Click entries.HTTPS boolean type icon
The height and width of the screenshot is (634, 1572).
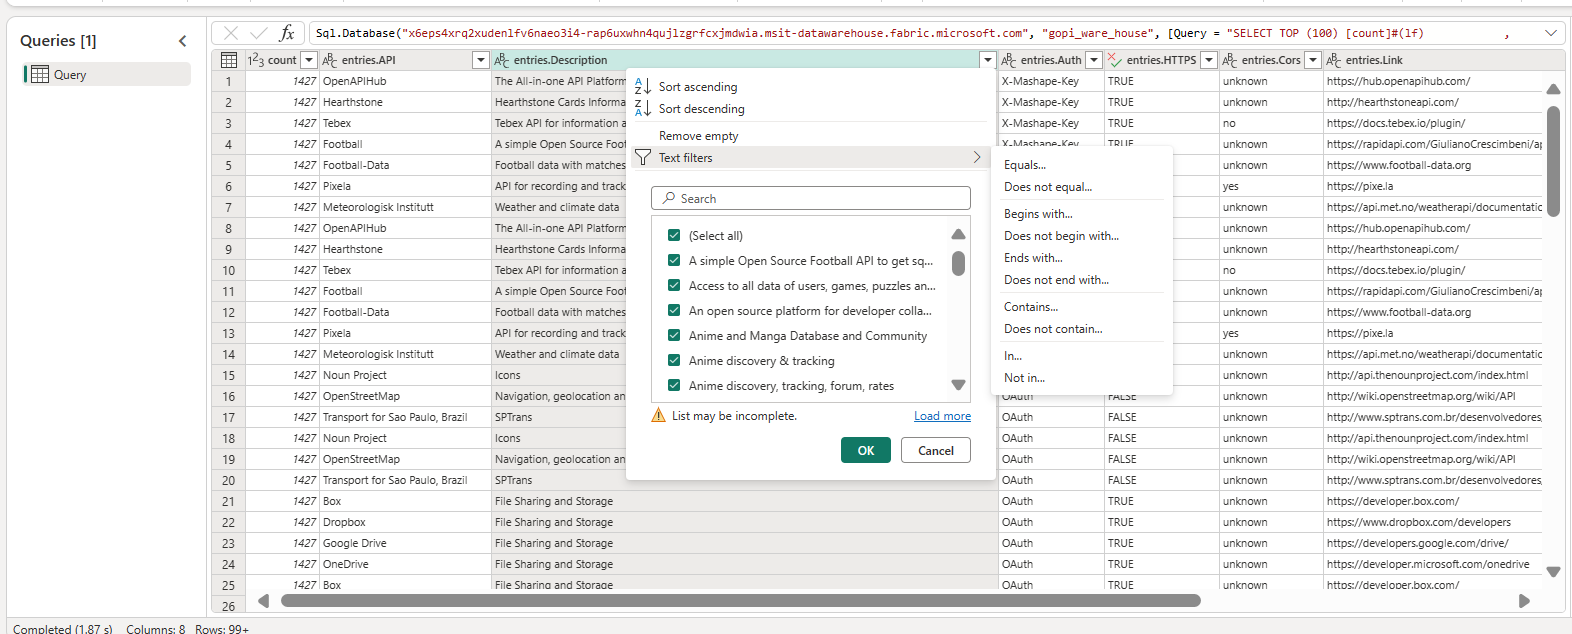pos(1115,60)
